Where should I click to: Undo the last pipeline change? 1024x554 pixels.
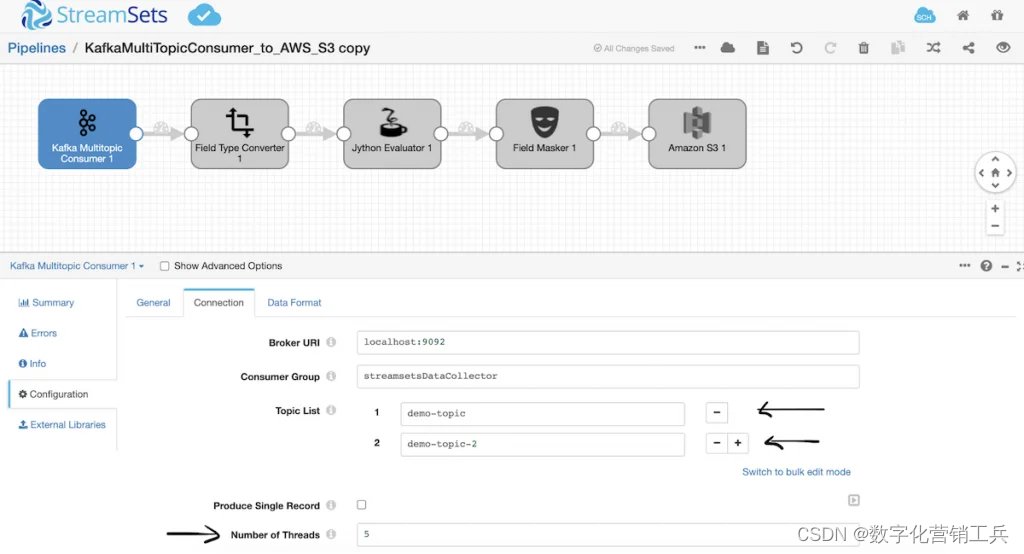[x=796, y=48]
